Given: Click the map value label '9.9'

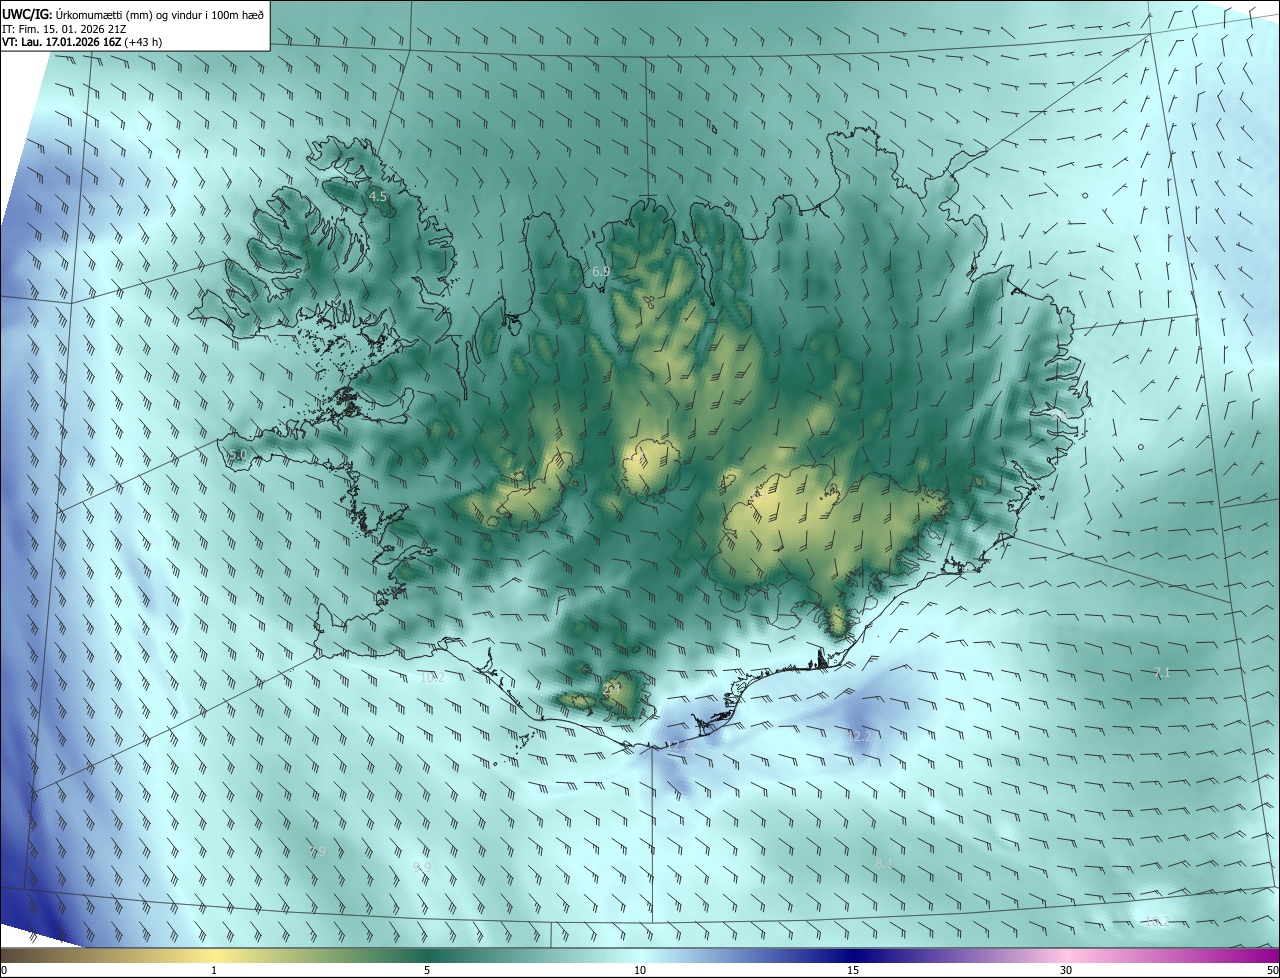Looking at the screenshot, I should (x=422, y=867).
